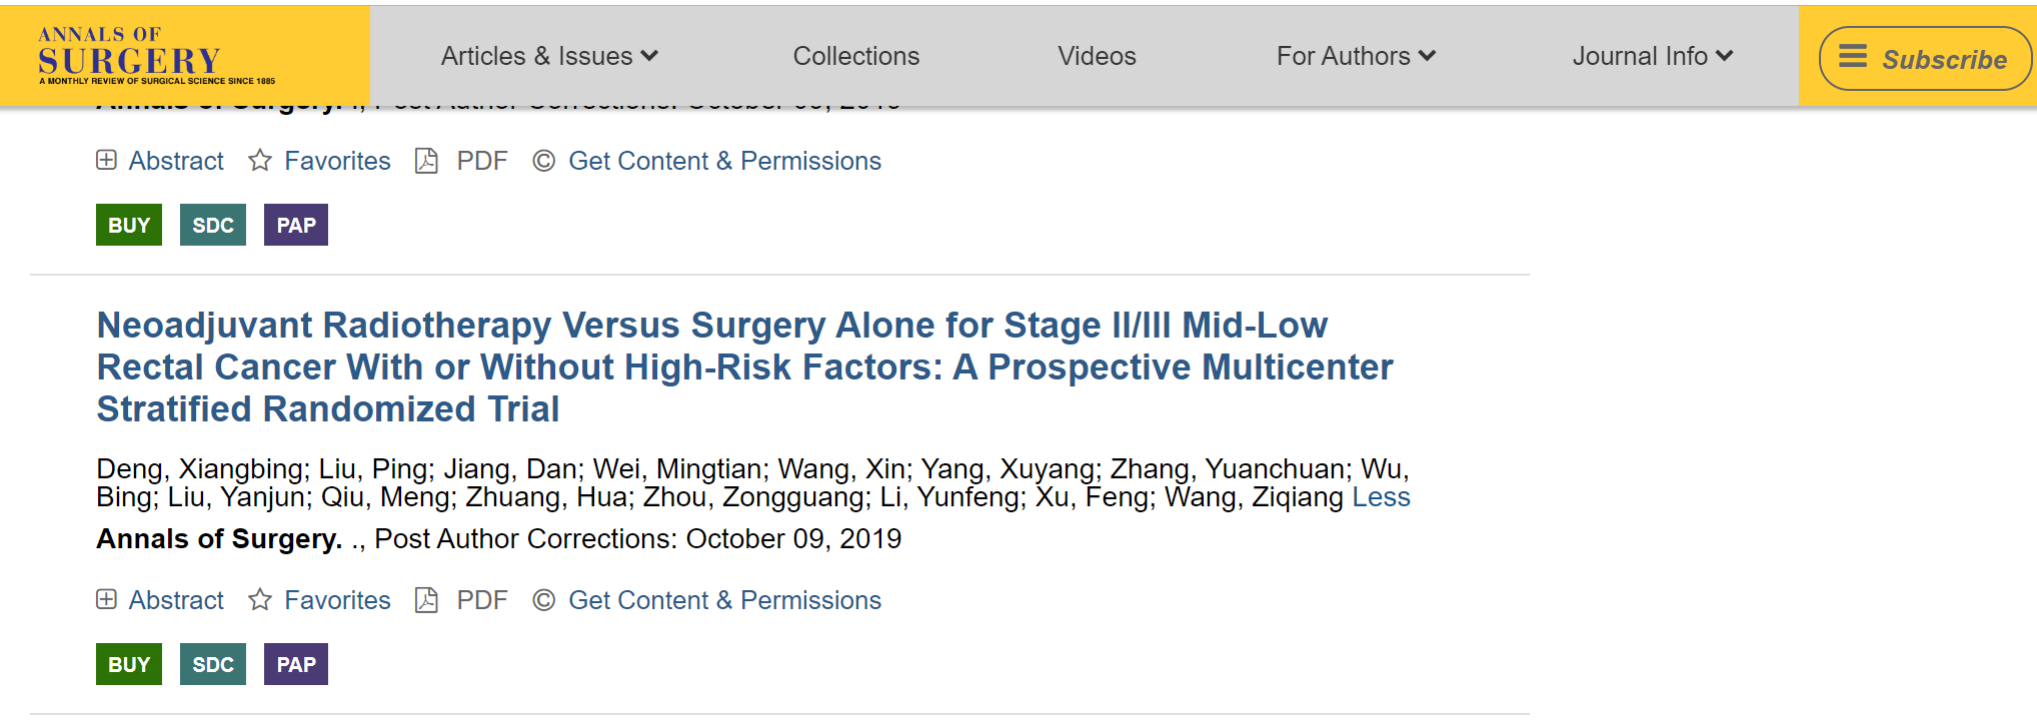
Task: Click the green BUY badge for the Neoadjuvant article
Action: [129, 665]
